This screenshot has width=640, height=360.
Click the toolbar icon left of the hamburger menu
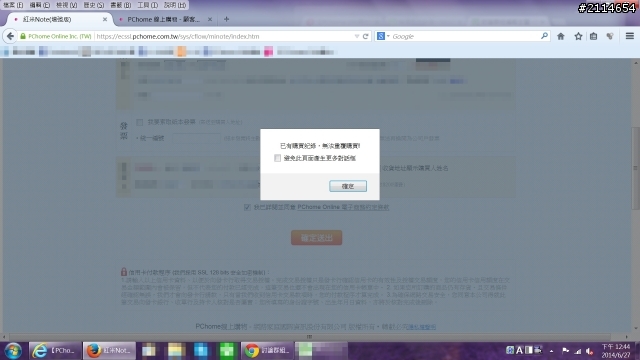click(610, 36)
